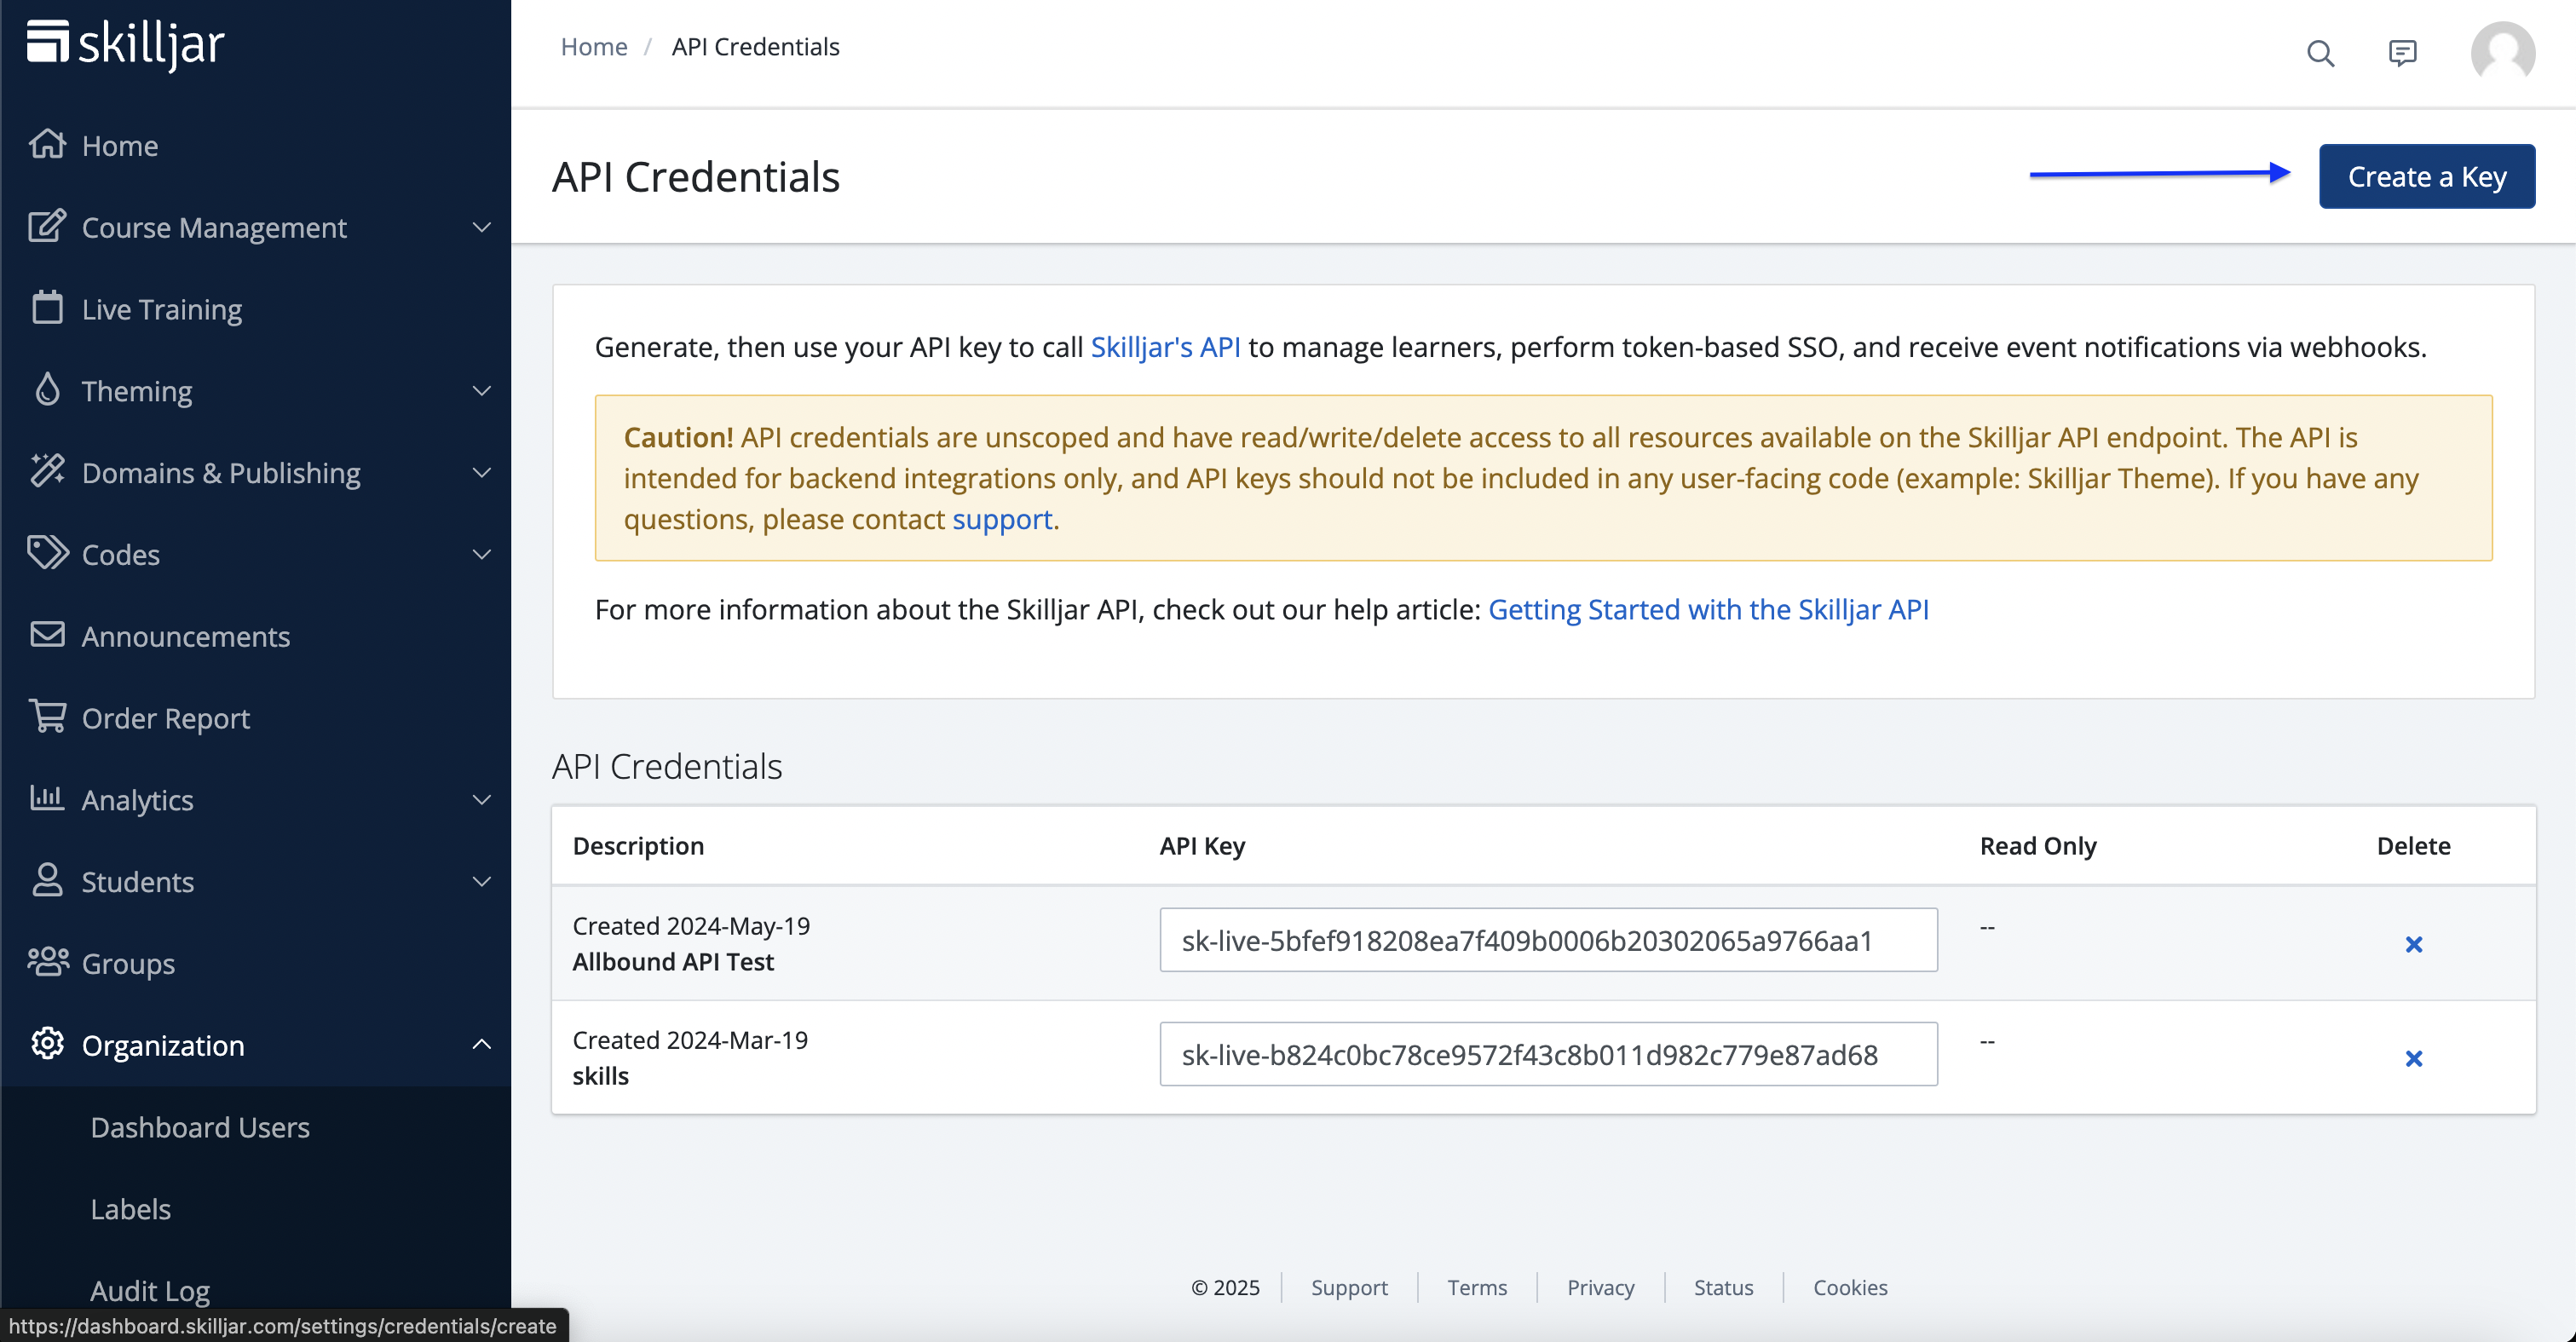Click the Codes tag icon
Screen dimensions: 2576x1342
47,553
